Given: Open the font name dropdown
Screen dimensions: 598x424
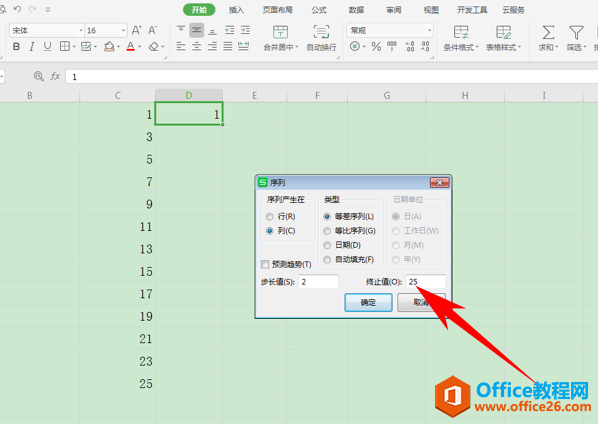Looking at the screenshot, I should [81, 30].
